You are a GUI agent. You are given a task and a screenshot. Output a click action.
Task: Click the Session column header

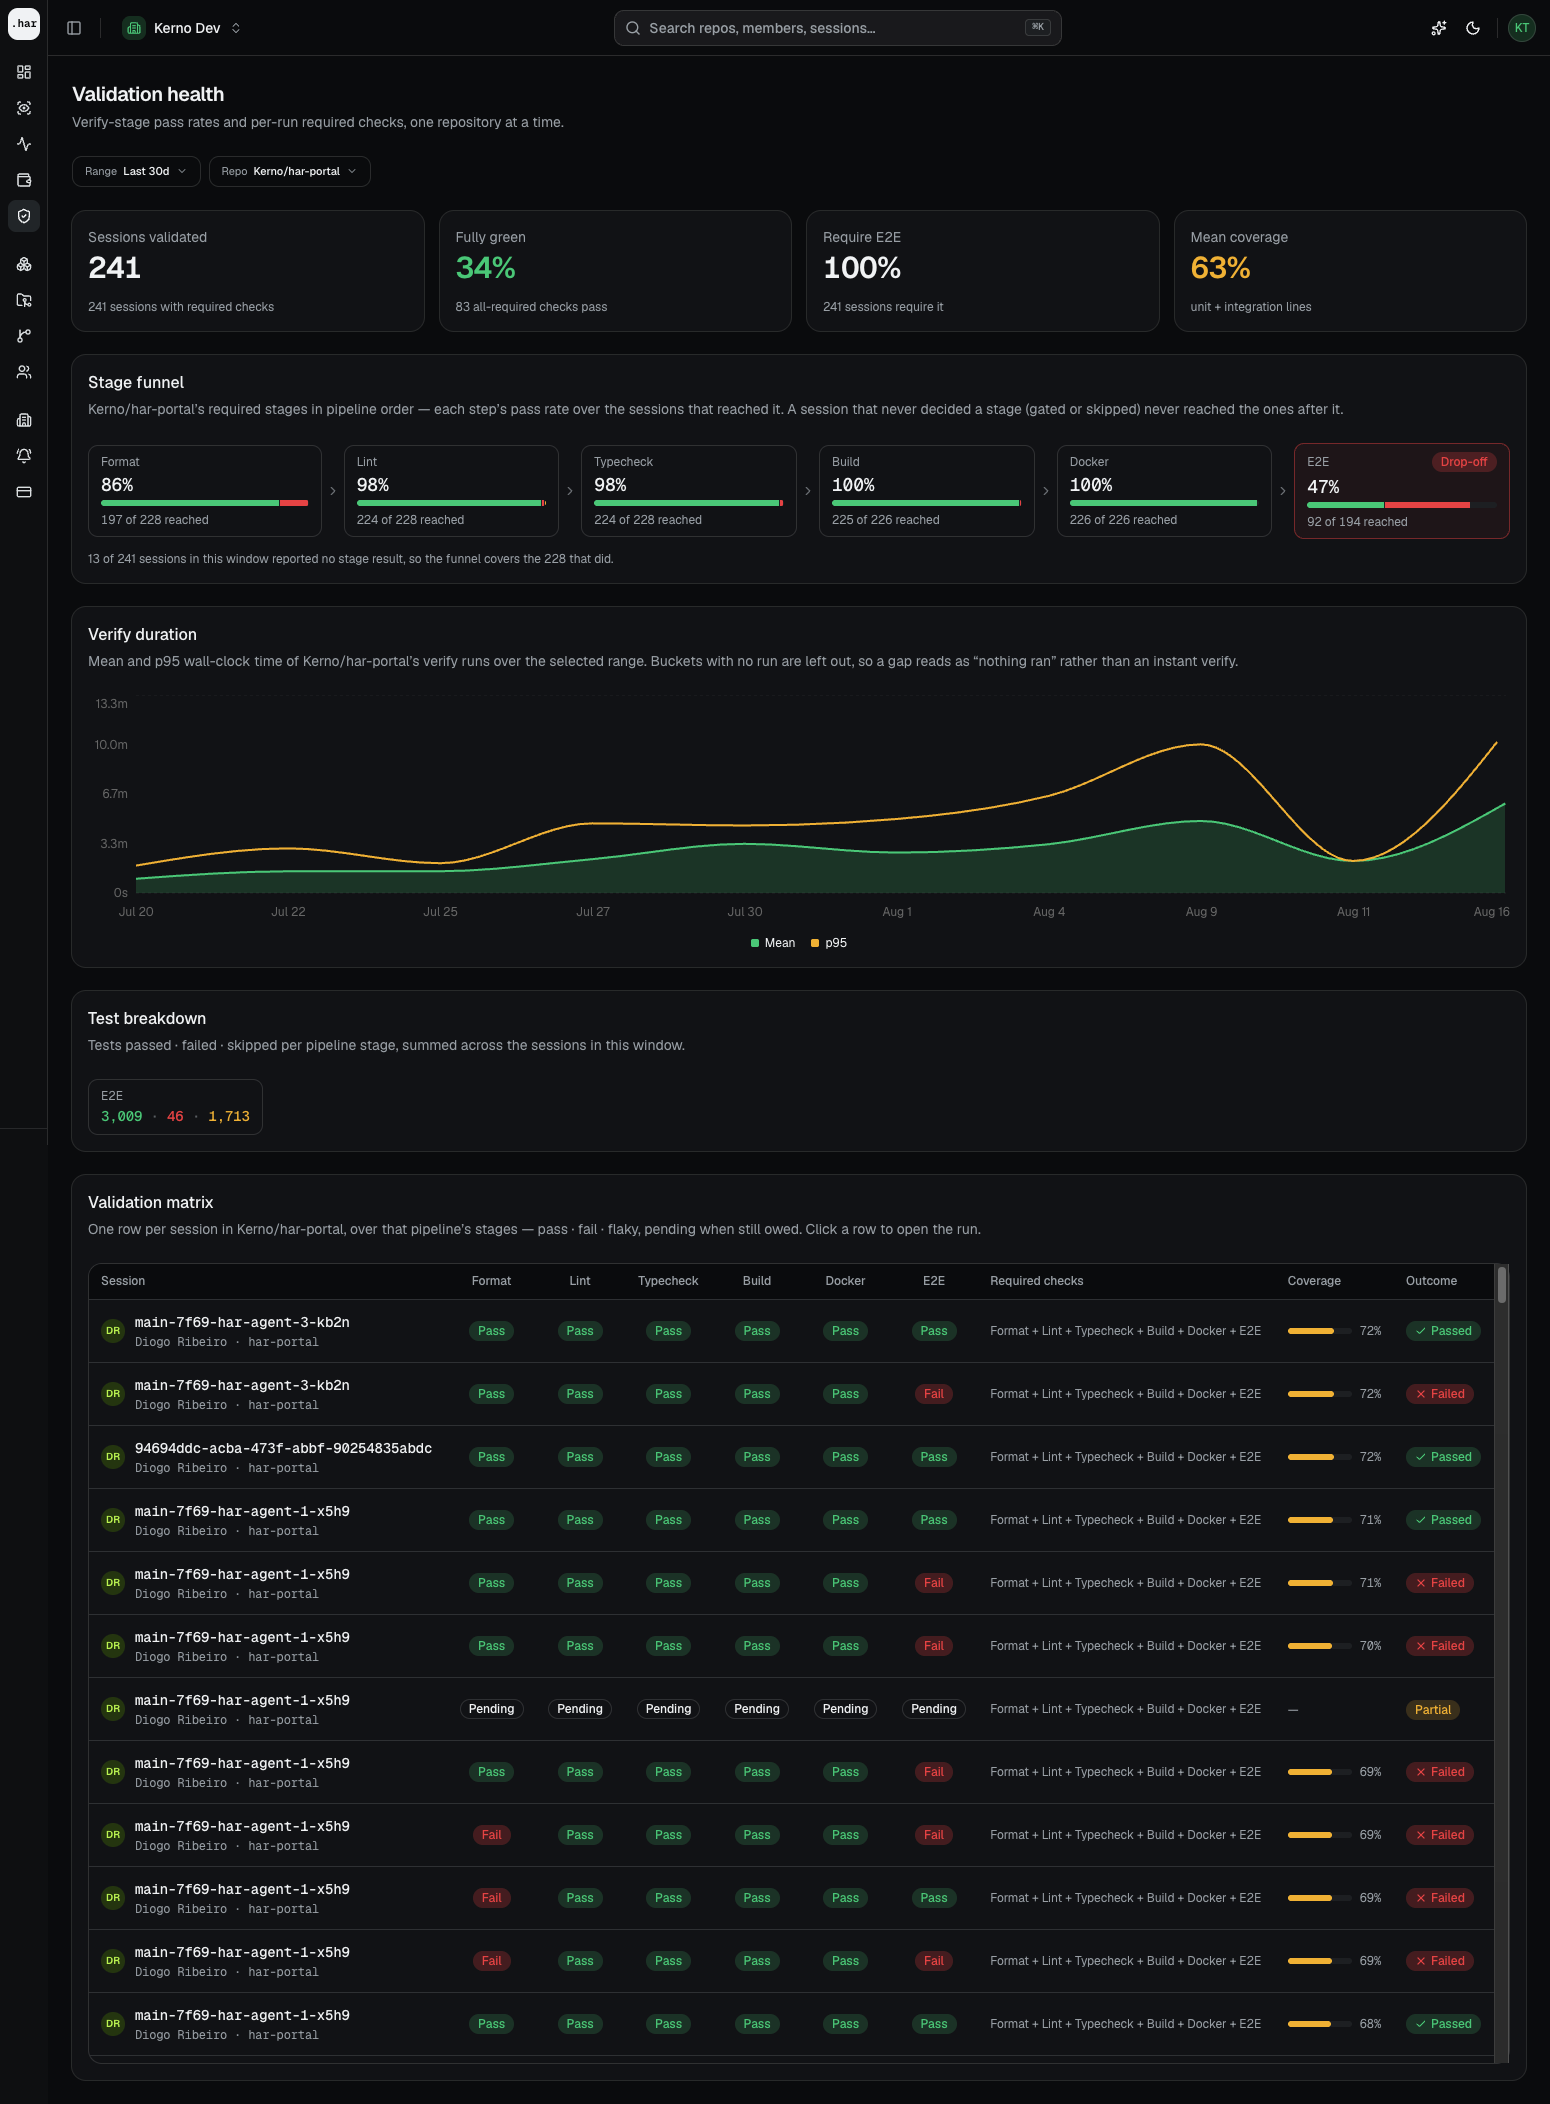coord(123,1281)
